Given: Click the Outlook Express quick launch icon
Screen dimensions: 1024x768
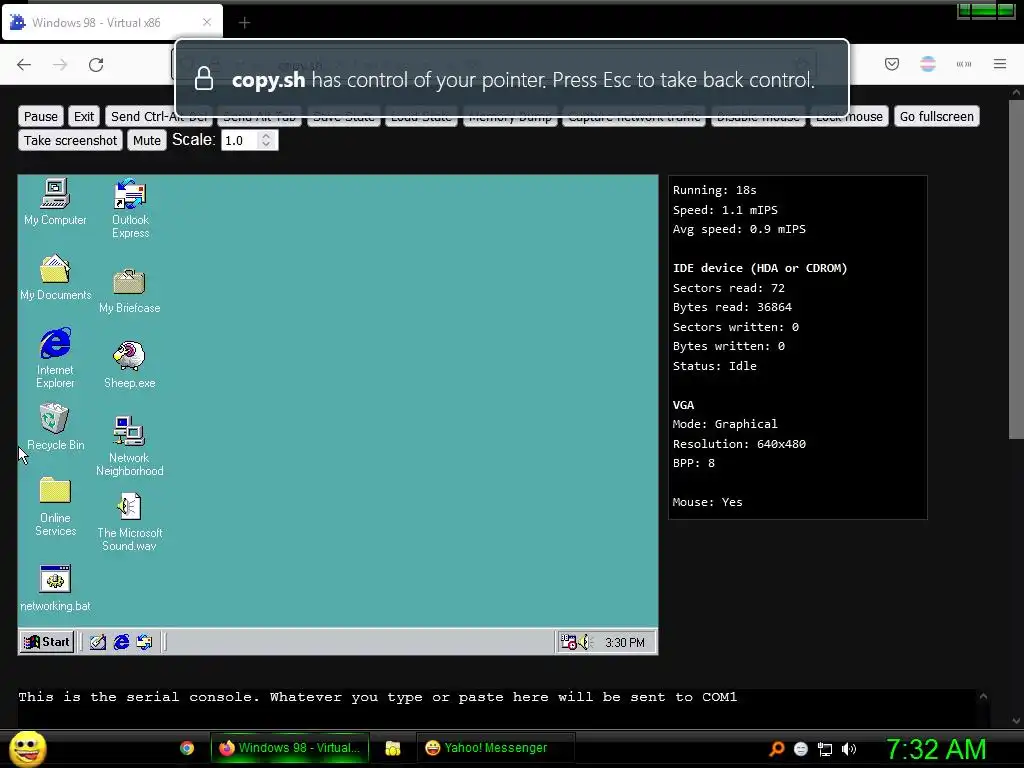Looking at the screenshot, I should (x=144, y=642).
